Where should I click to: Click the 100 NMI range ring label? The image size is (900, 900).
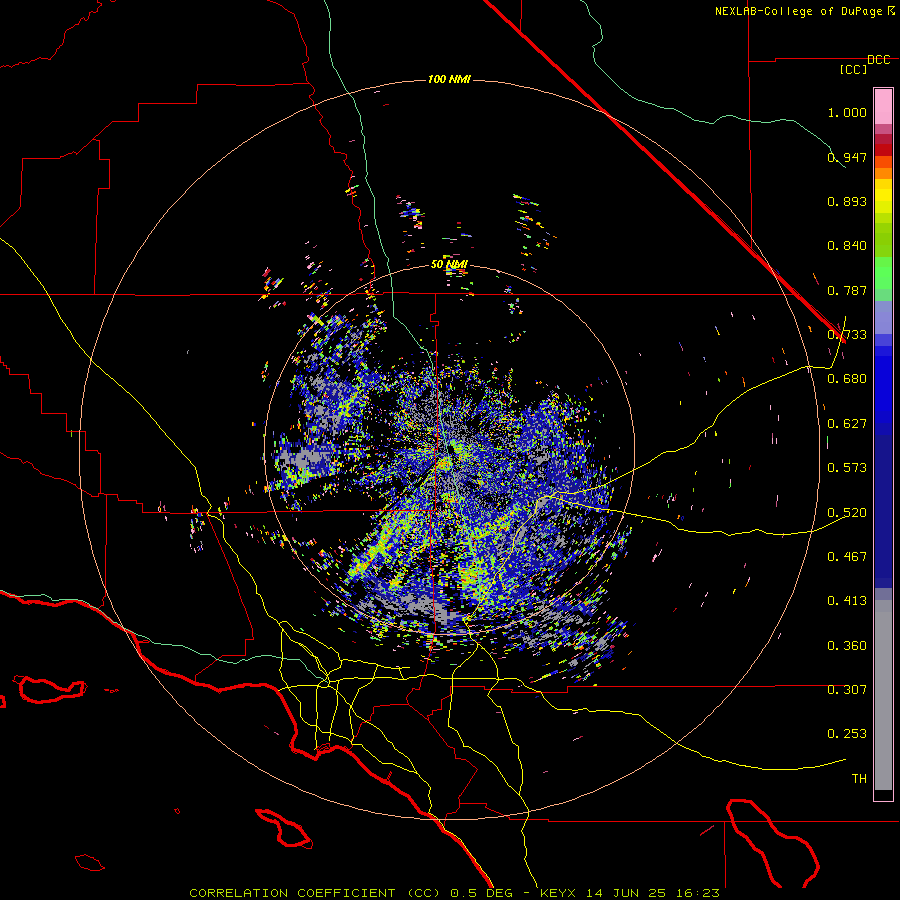pos(449,79)
